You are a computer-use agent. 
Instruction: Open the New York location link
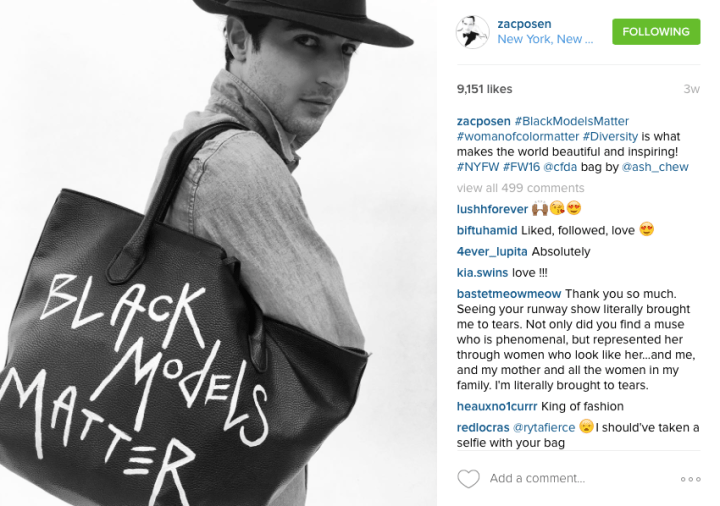tap(545, 39)
